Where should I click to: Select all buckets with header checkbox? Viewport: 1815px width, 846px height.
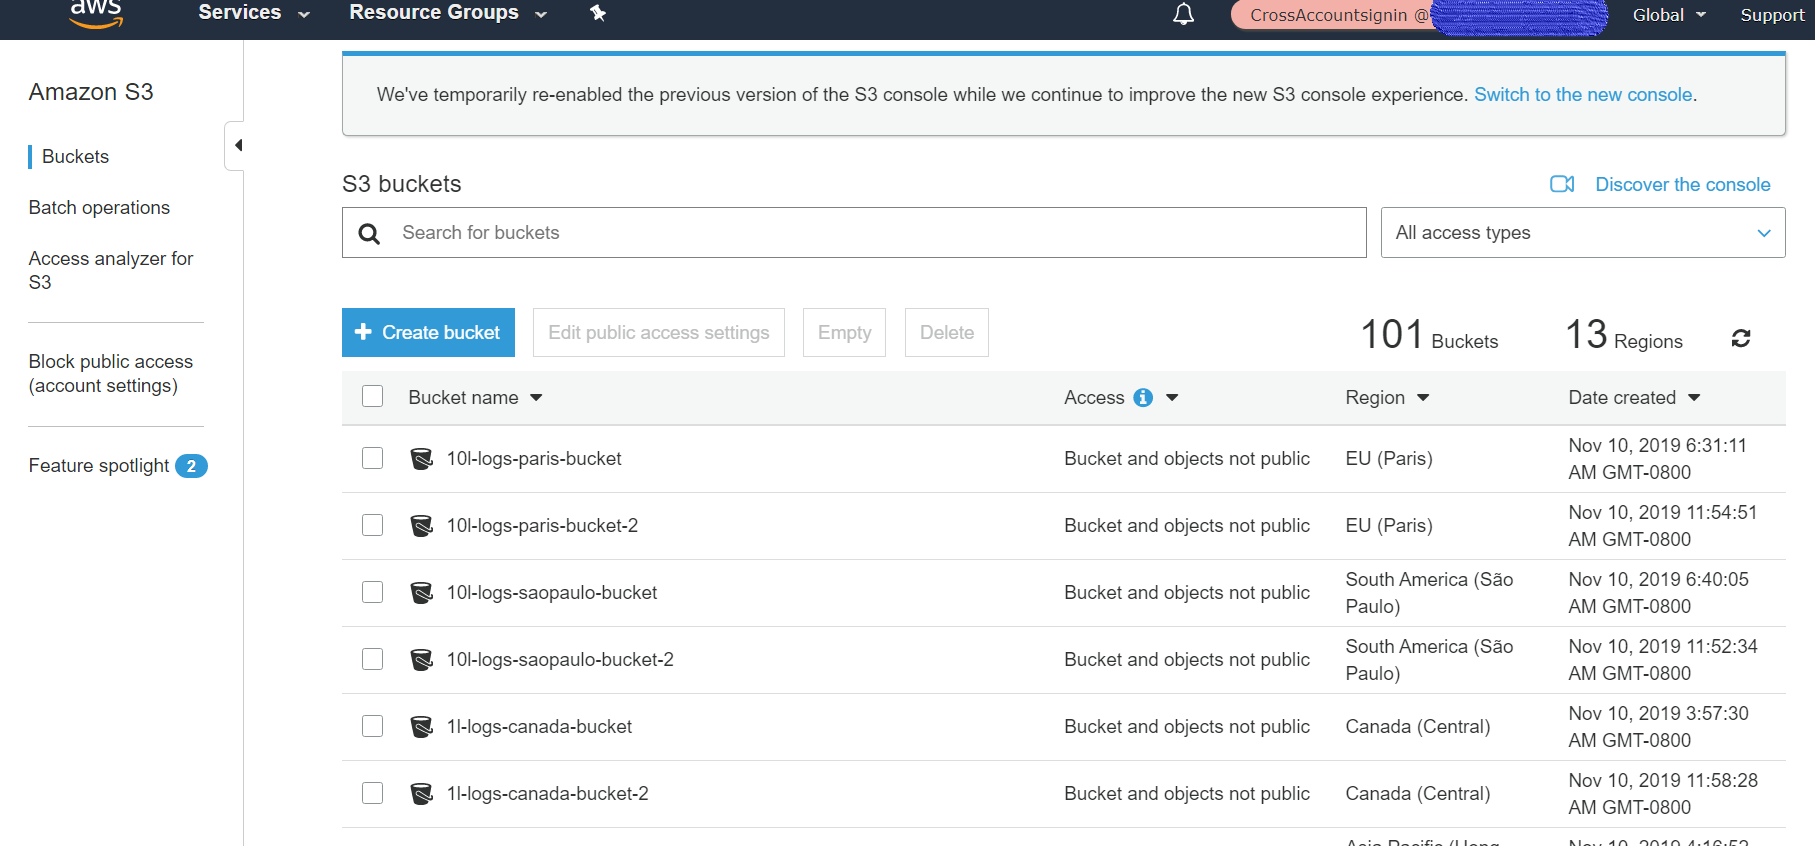tap(373, 397)
